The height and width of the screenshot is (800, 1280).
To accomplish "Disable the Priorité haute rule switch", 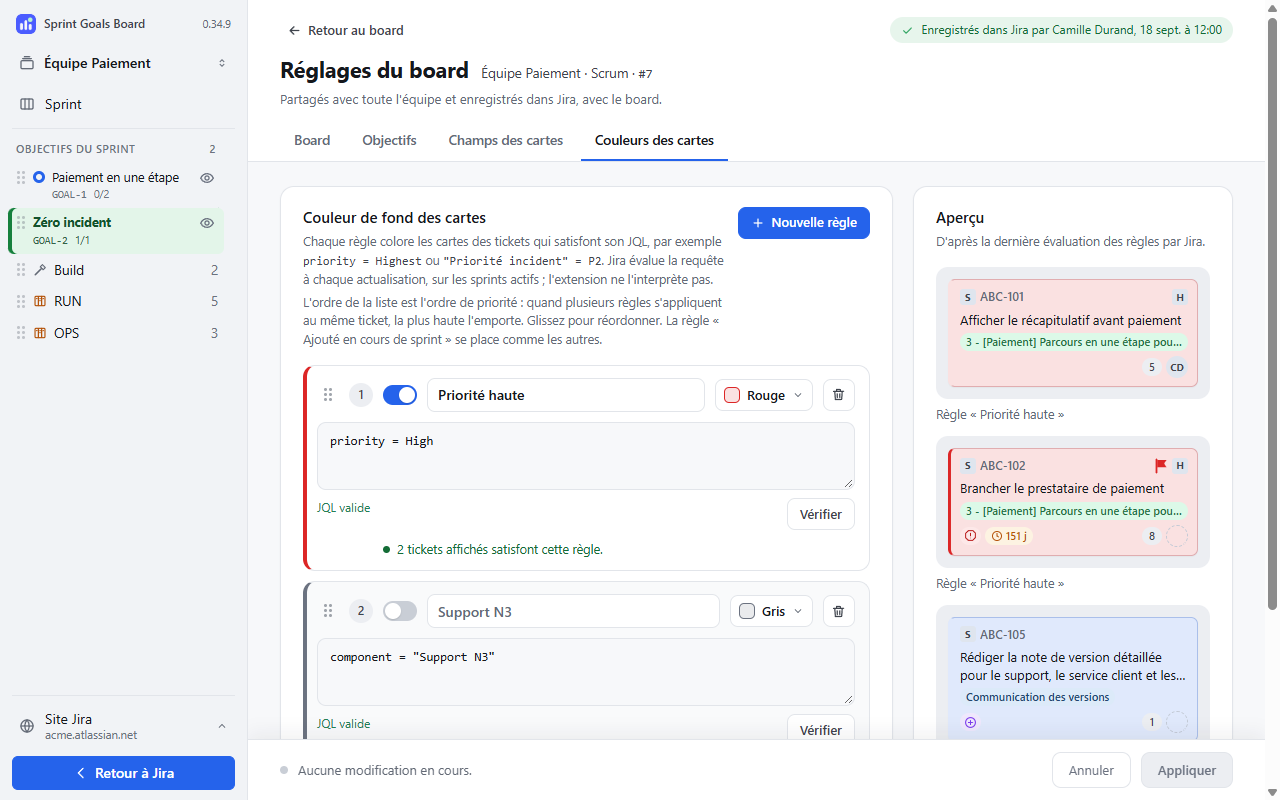I will (400, 395).
